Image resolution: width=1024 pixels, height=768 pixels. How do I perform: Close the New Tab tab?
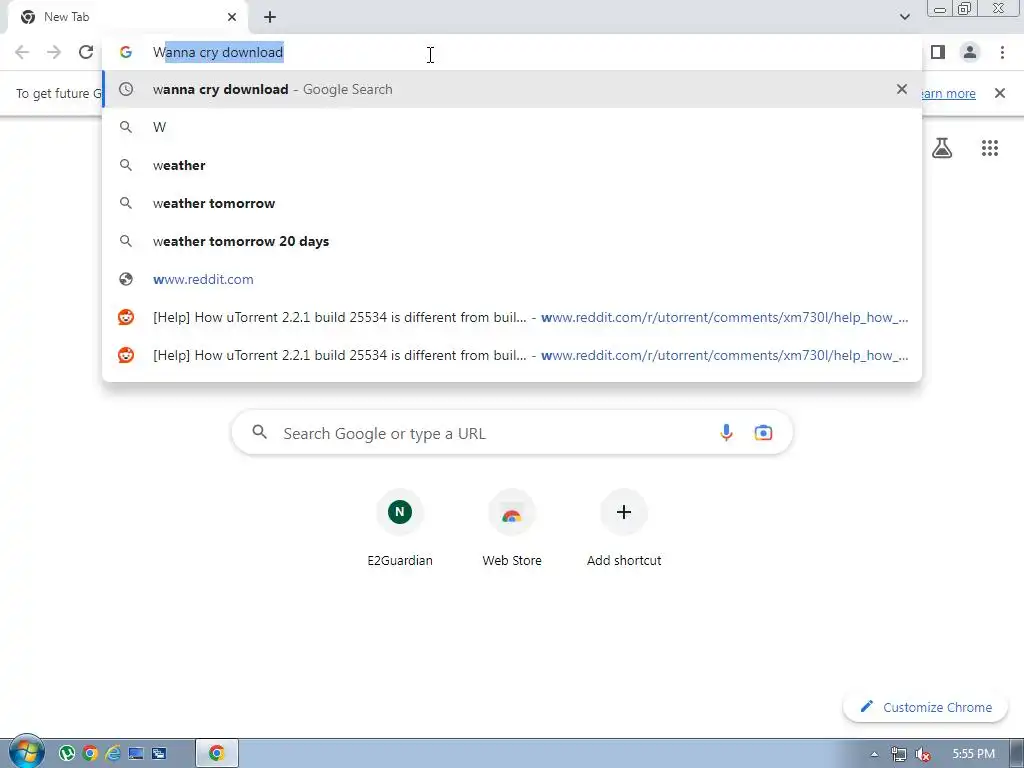pos(232,17)
